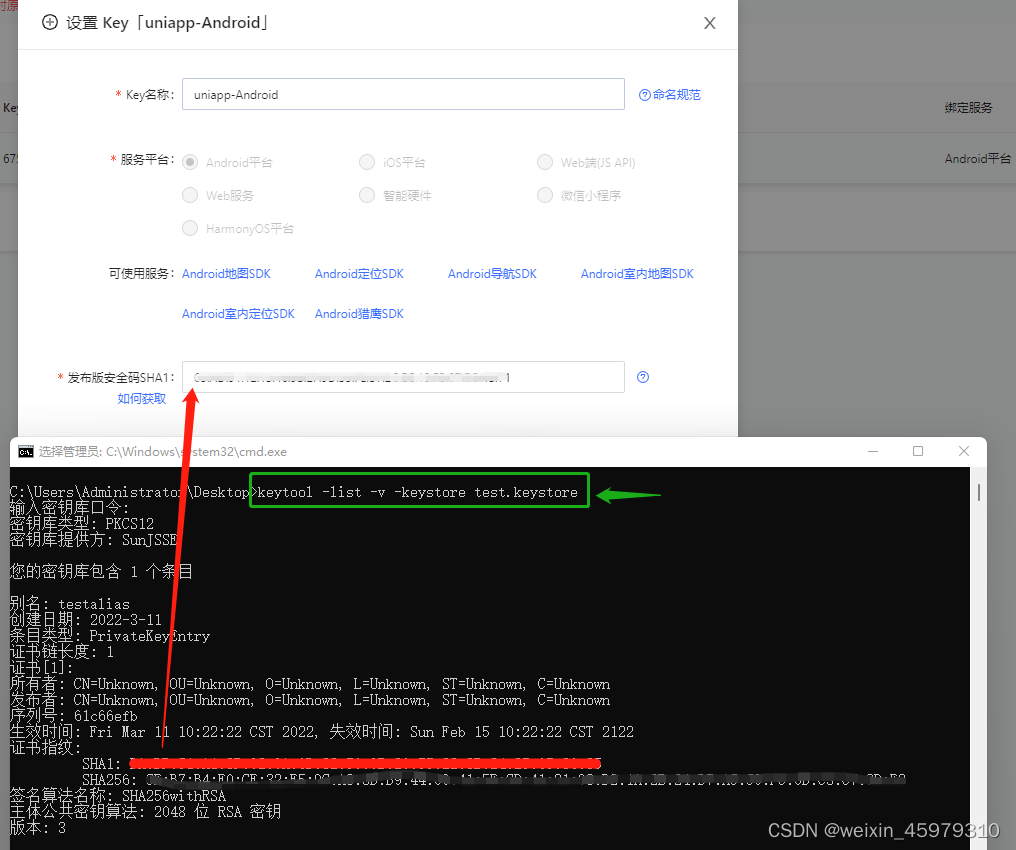This screenshot has height=850, width=1016.
Task: Minimize the cmd.exe window
Action: tap(873, 452)
